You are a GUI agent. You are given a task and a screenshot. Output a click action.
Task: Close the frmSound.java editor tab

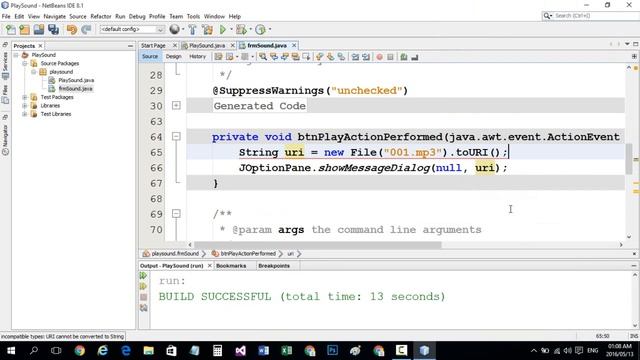[x=294, y=45]
